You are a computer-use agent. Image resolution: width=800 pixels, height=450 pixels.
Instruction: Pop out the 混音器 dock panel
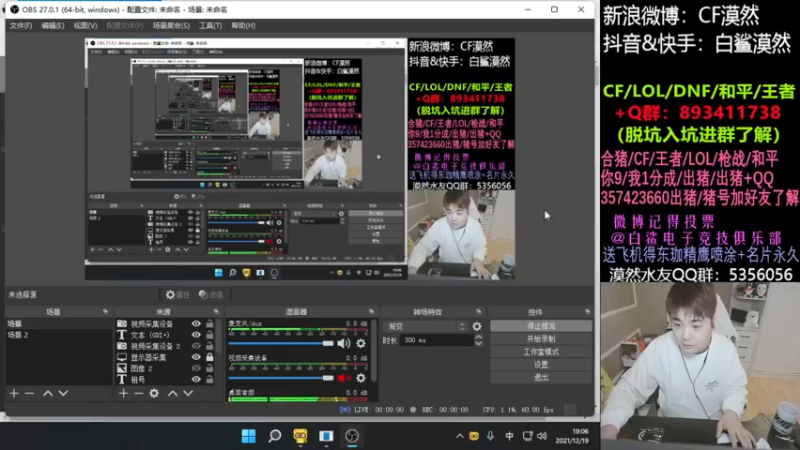coord(371,311)
